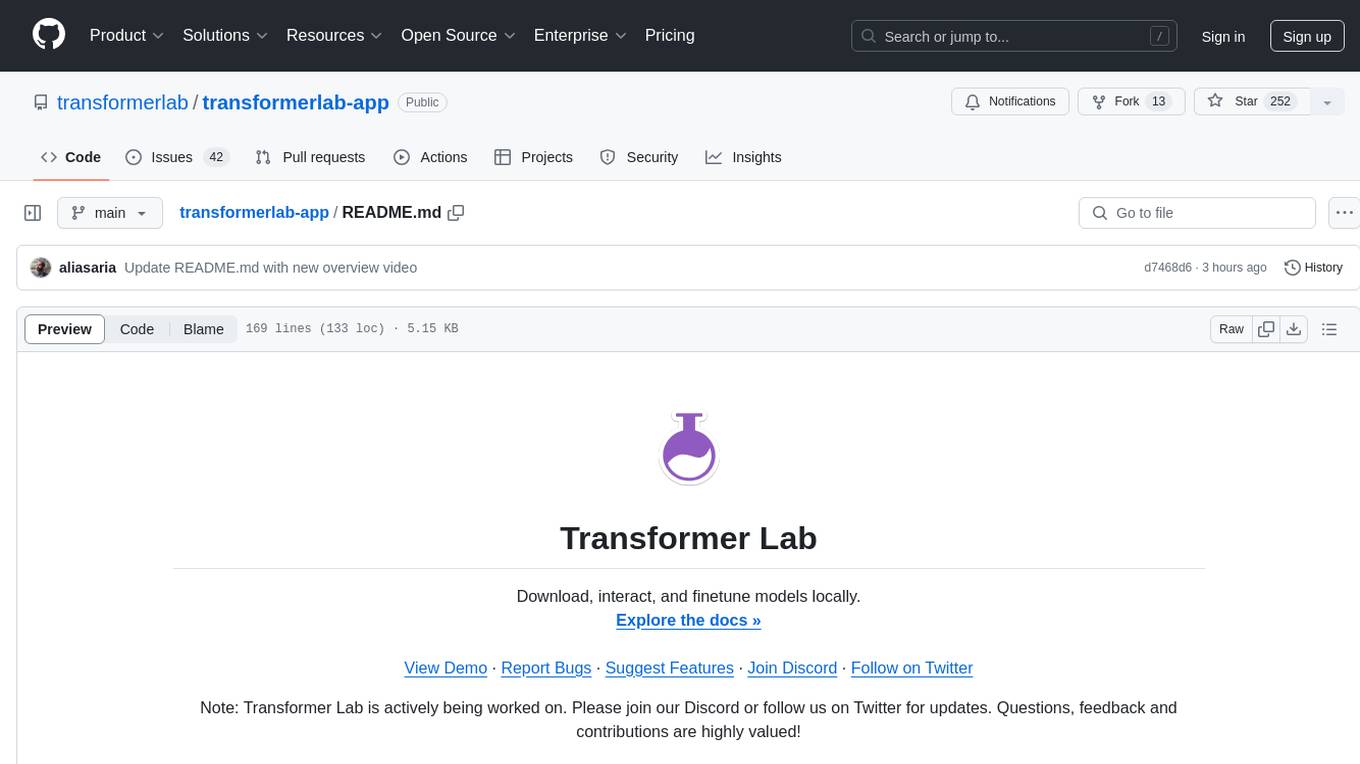Open the Report Bugs link
1360x764 pixels.
(x=546, y=668)
